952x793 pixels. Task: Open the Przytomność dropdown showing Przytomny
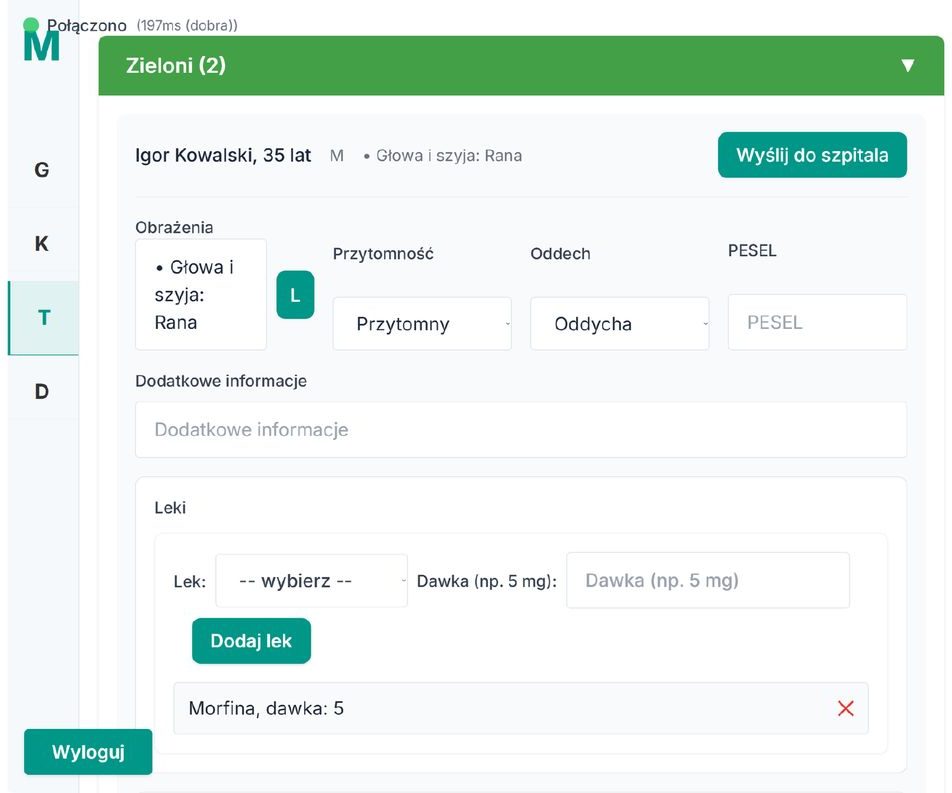coord(422,324)
